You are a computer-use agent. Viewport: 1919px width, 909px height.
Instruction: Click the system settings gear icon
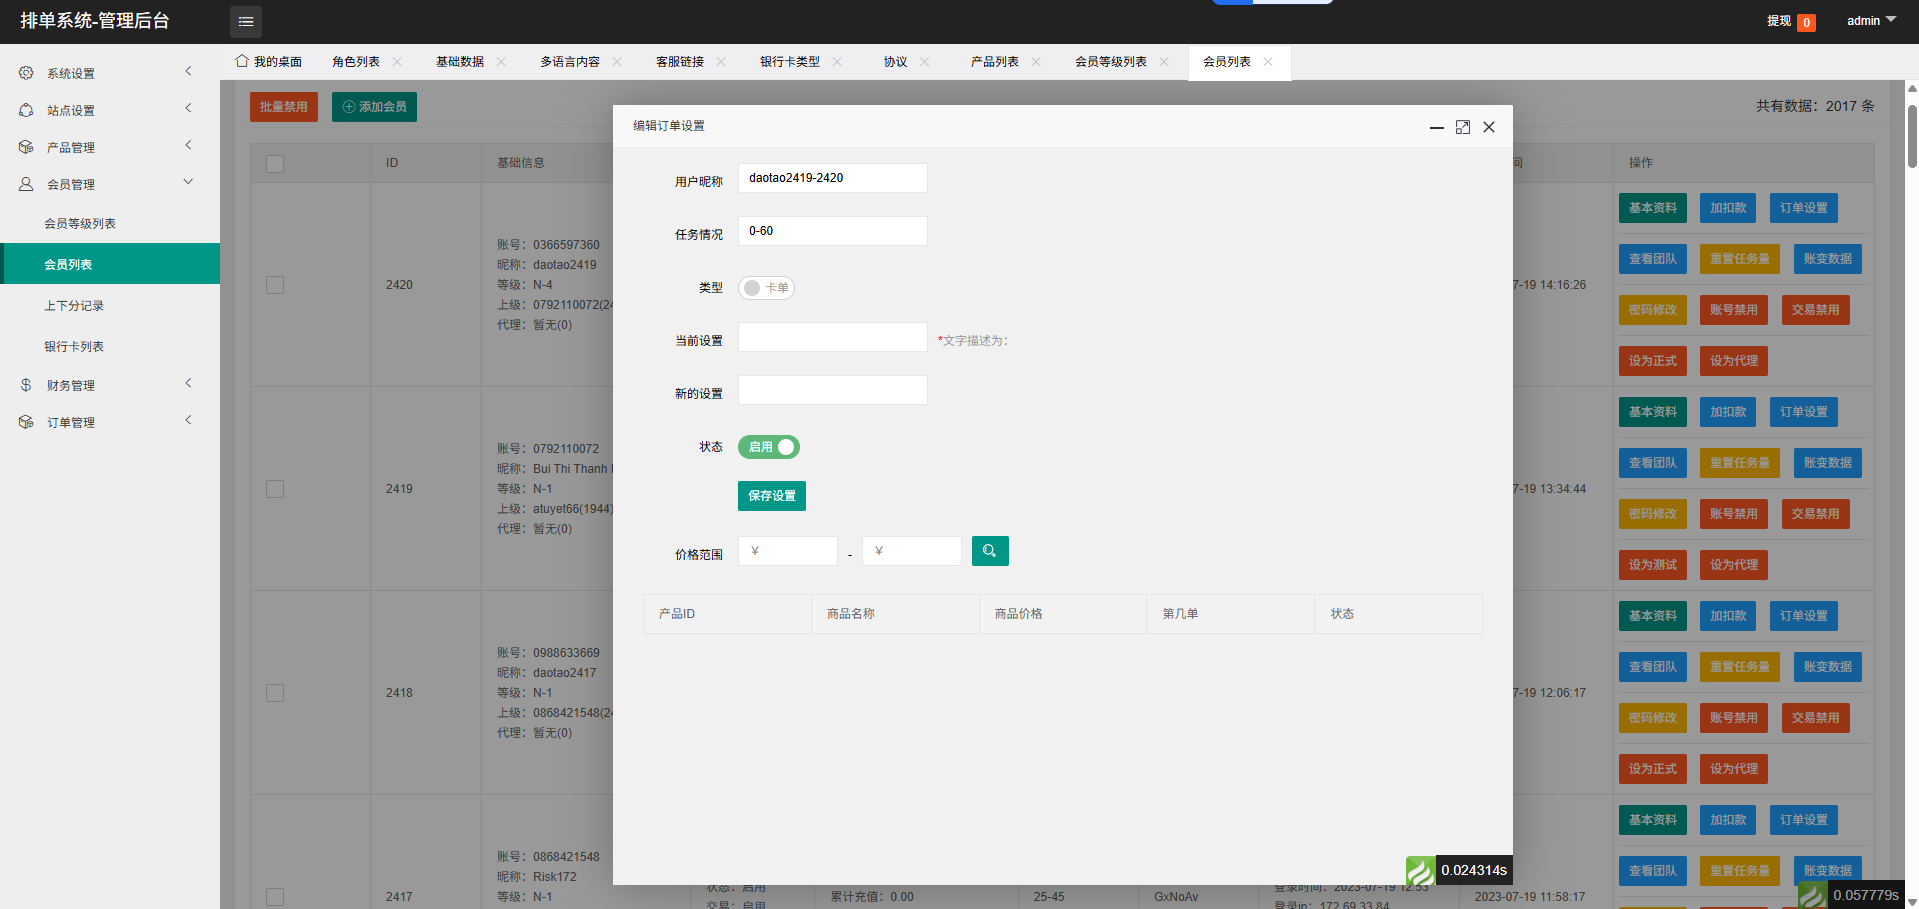26,73
